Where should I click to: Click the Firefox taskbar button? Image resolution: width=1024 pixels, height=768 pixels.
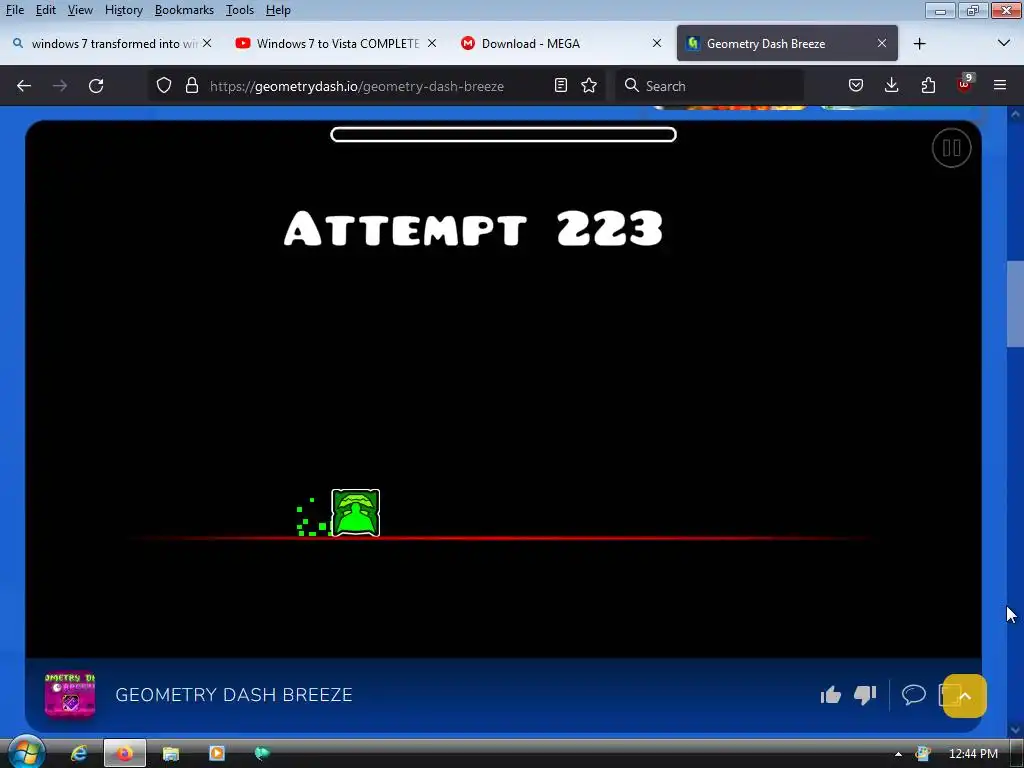tap(125, 754)
